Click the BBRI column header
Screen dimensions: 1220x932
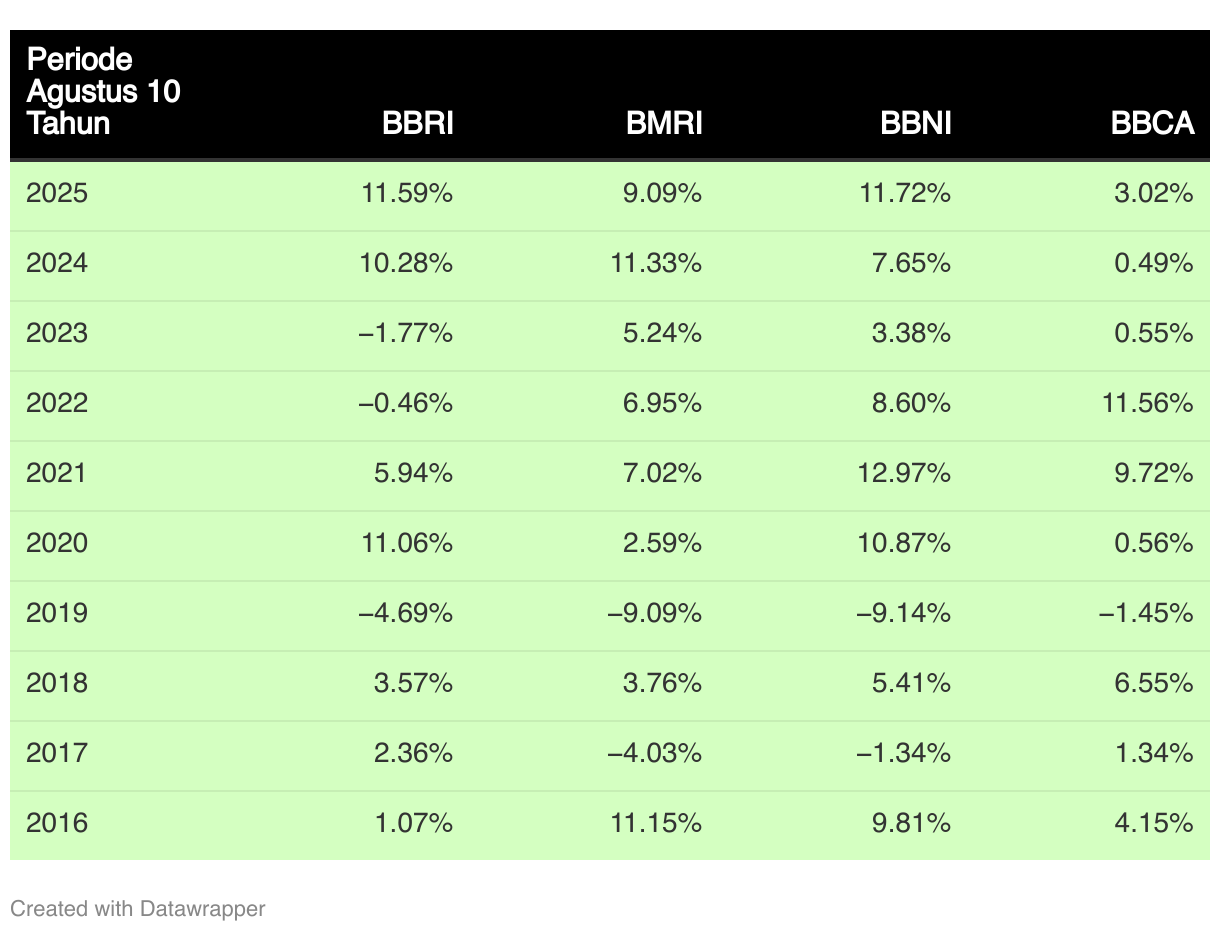tap(418, 123)
